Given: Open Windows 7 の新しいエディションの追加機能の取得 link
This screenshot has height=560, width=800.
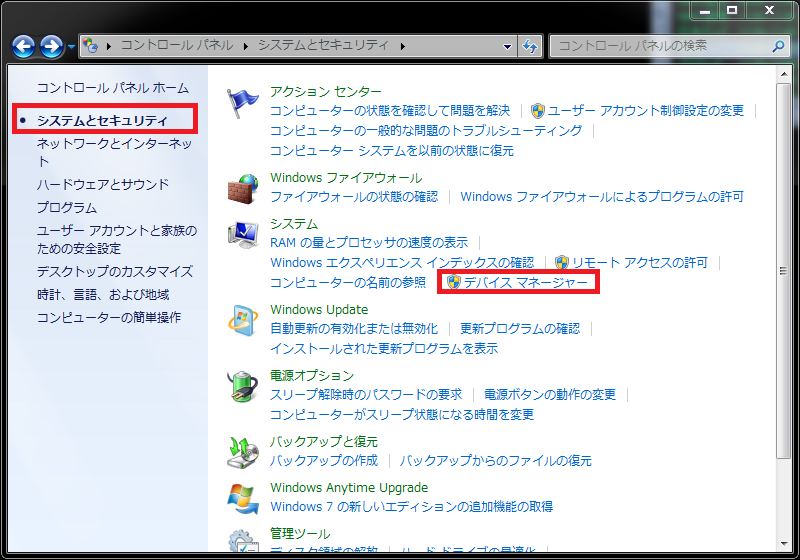Looking at the screenshot, I should coord(412,506).
